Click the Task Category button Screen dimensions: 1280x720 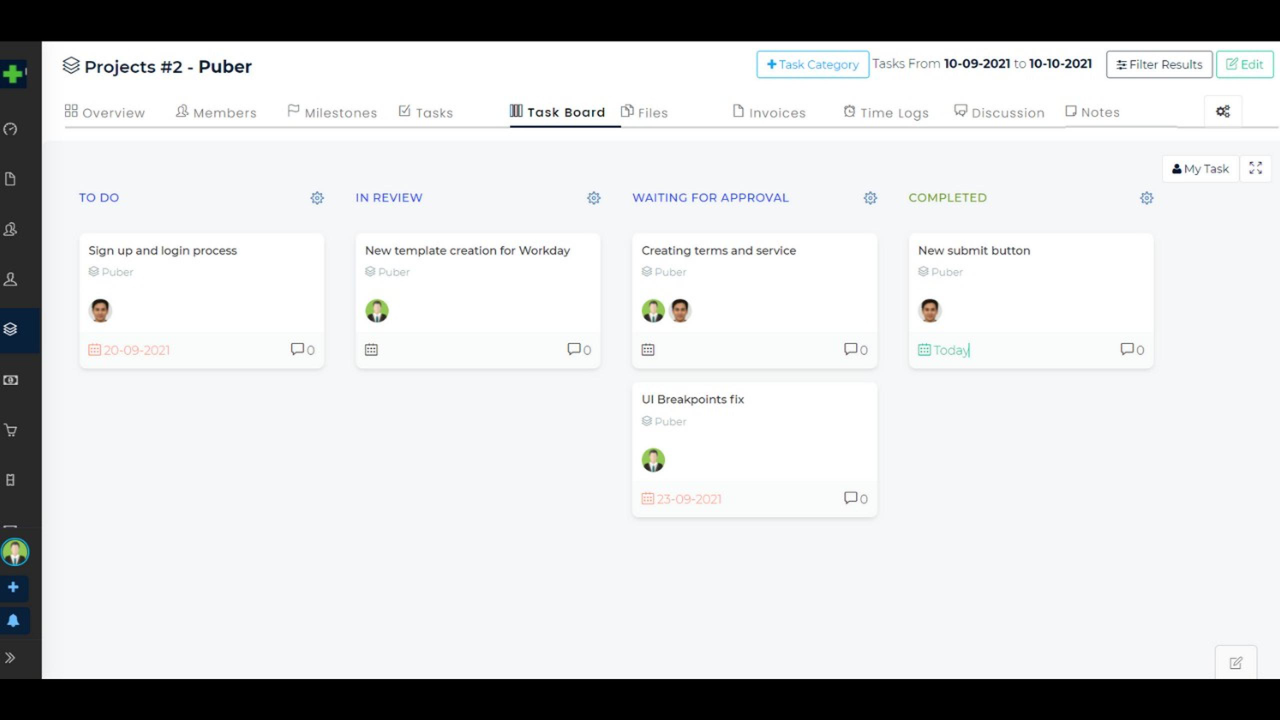coord(812,65)
